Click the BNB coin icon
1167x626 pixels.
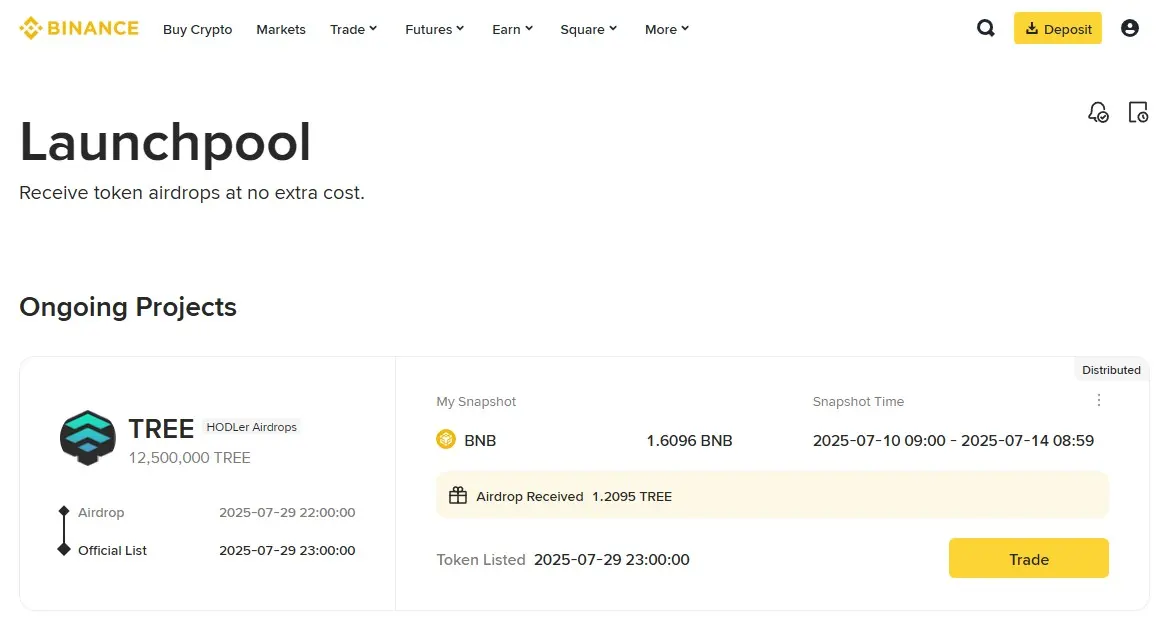click(x=446, y=440)
